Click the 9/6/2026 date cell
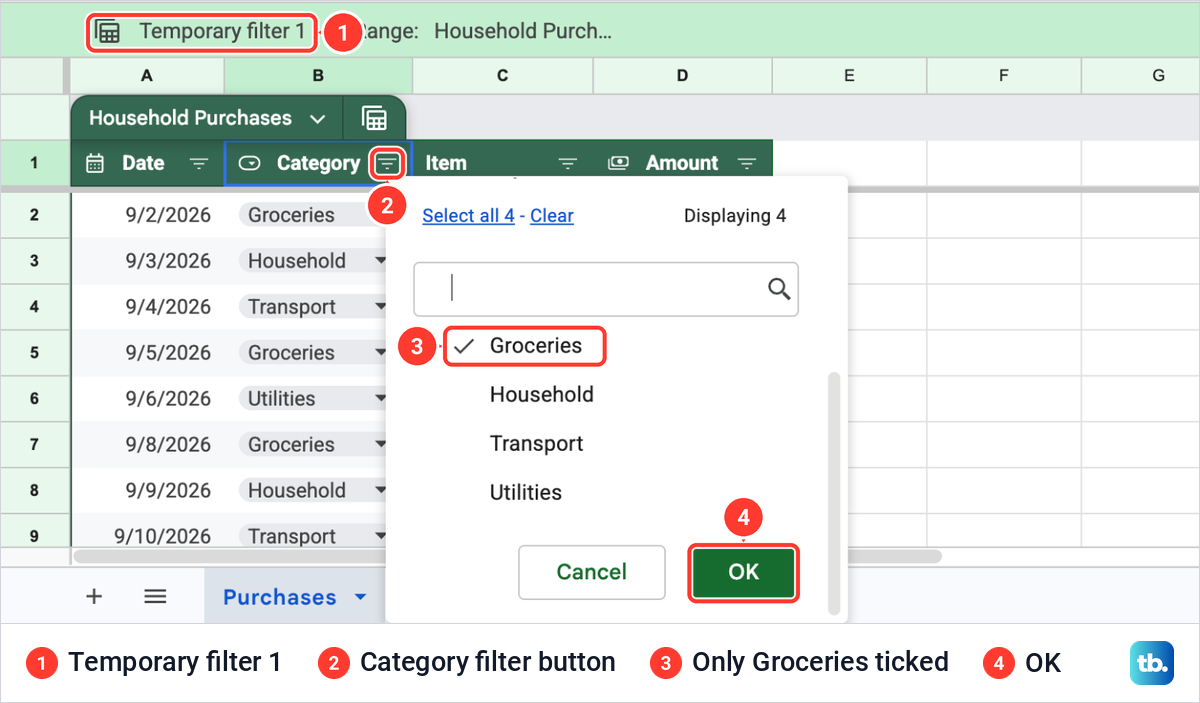The image size is (1200, 703). click(148, 399)
